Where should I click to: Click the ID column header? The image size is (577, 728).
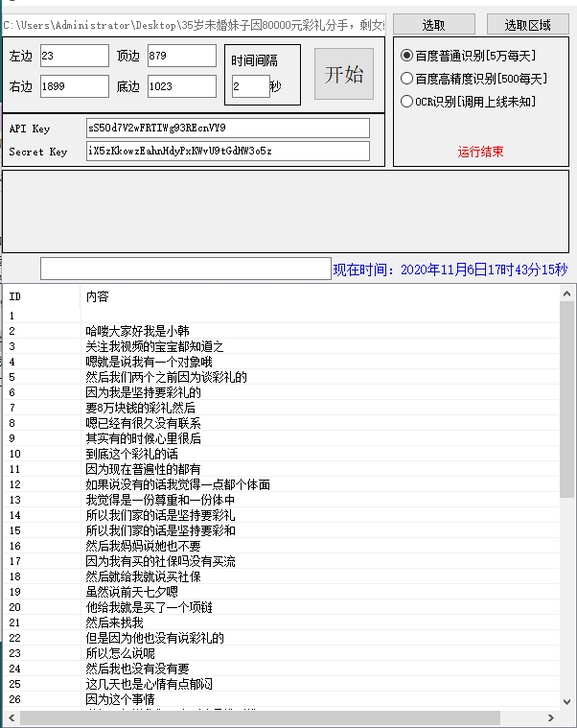(42, 296)
